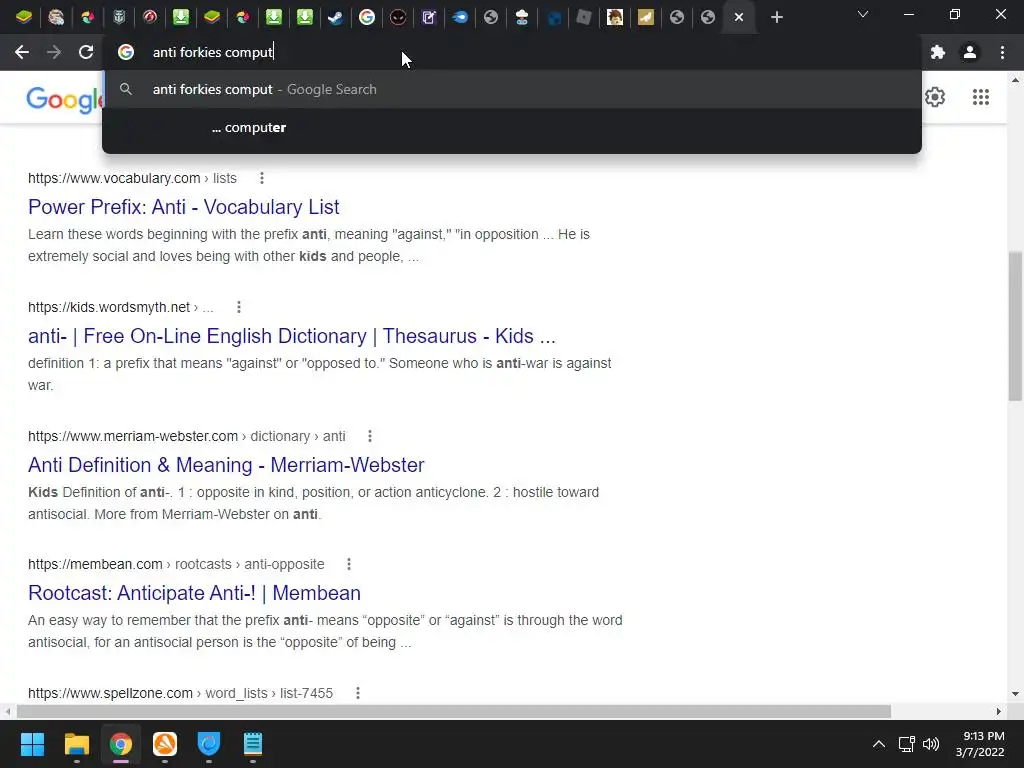
Task: Click the address bar text field
Action: pos(512,52)
